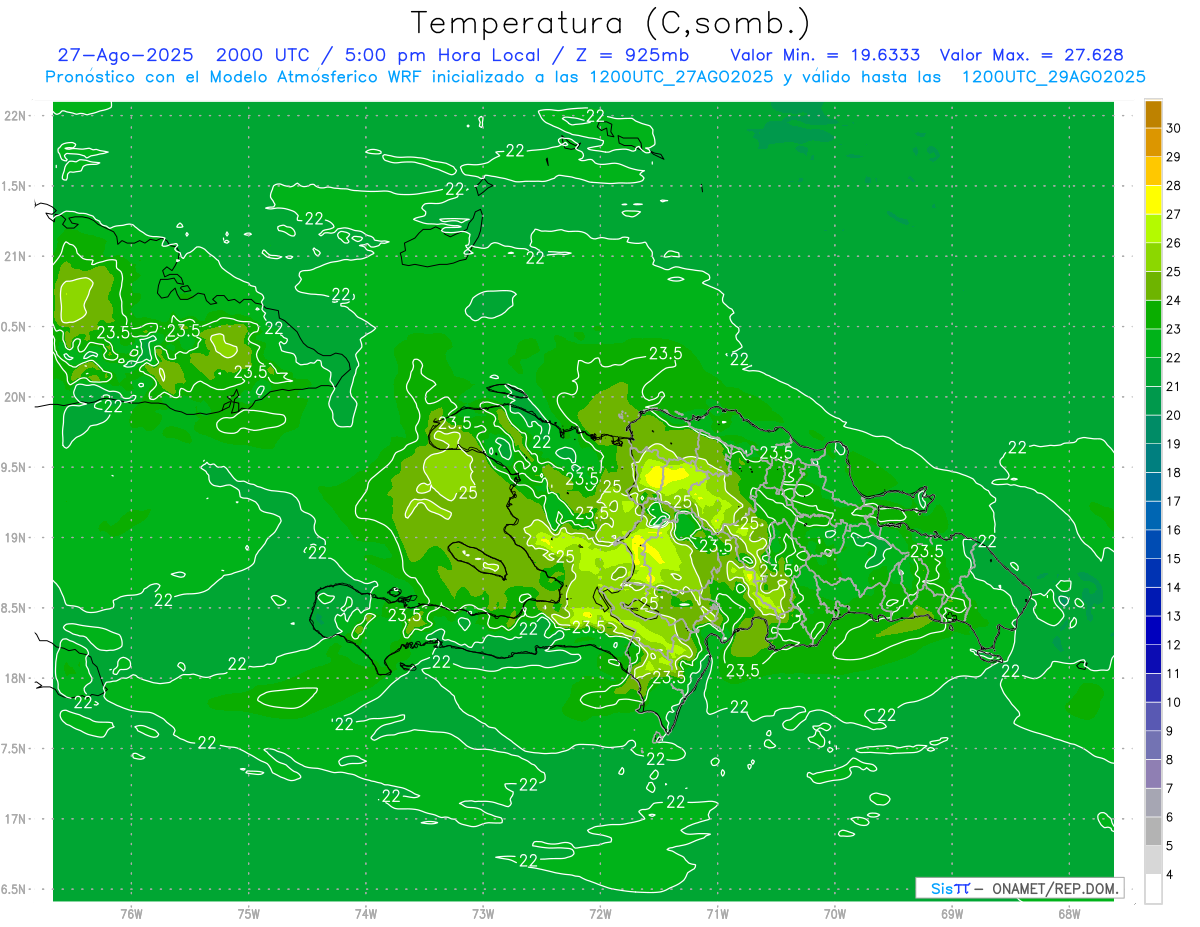The image size is (1200, 927).
Task: Click the latitude axis label "20N"
Action: pos(17,397)
